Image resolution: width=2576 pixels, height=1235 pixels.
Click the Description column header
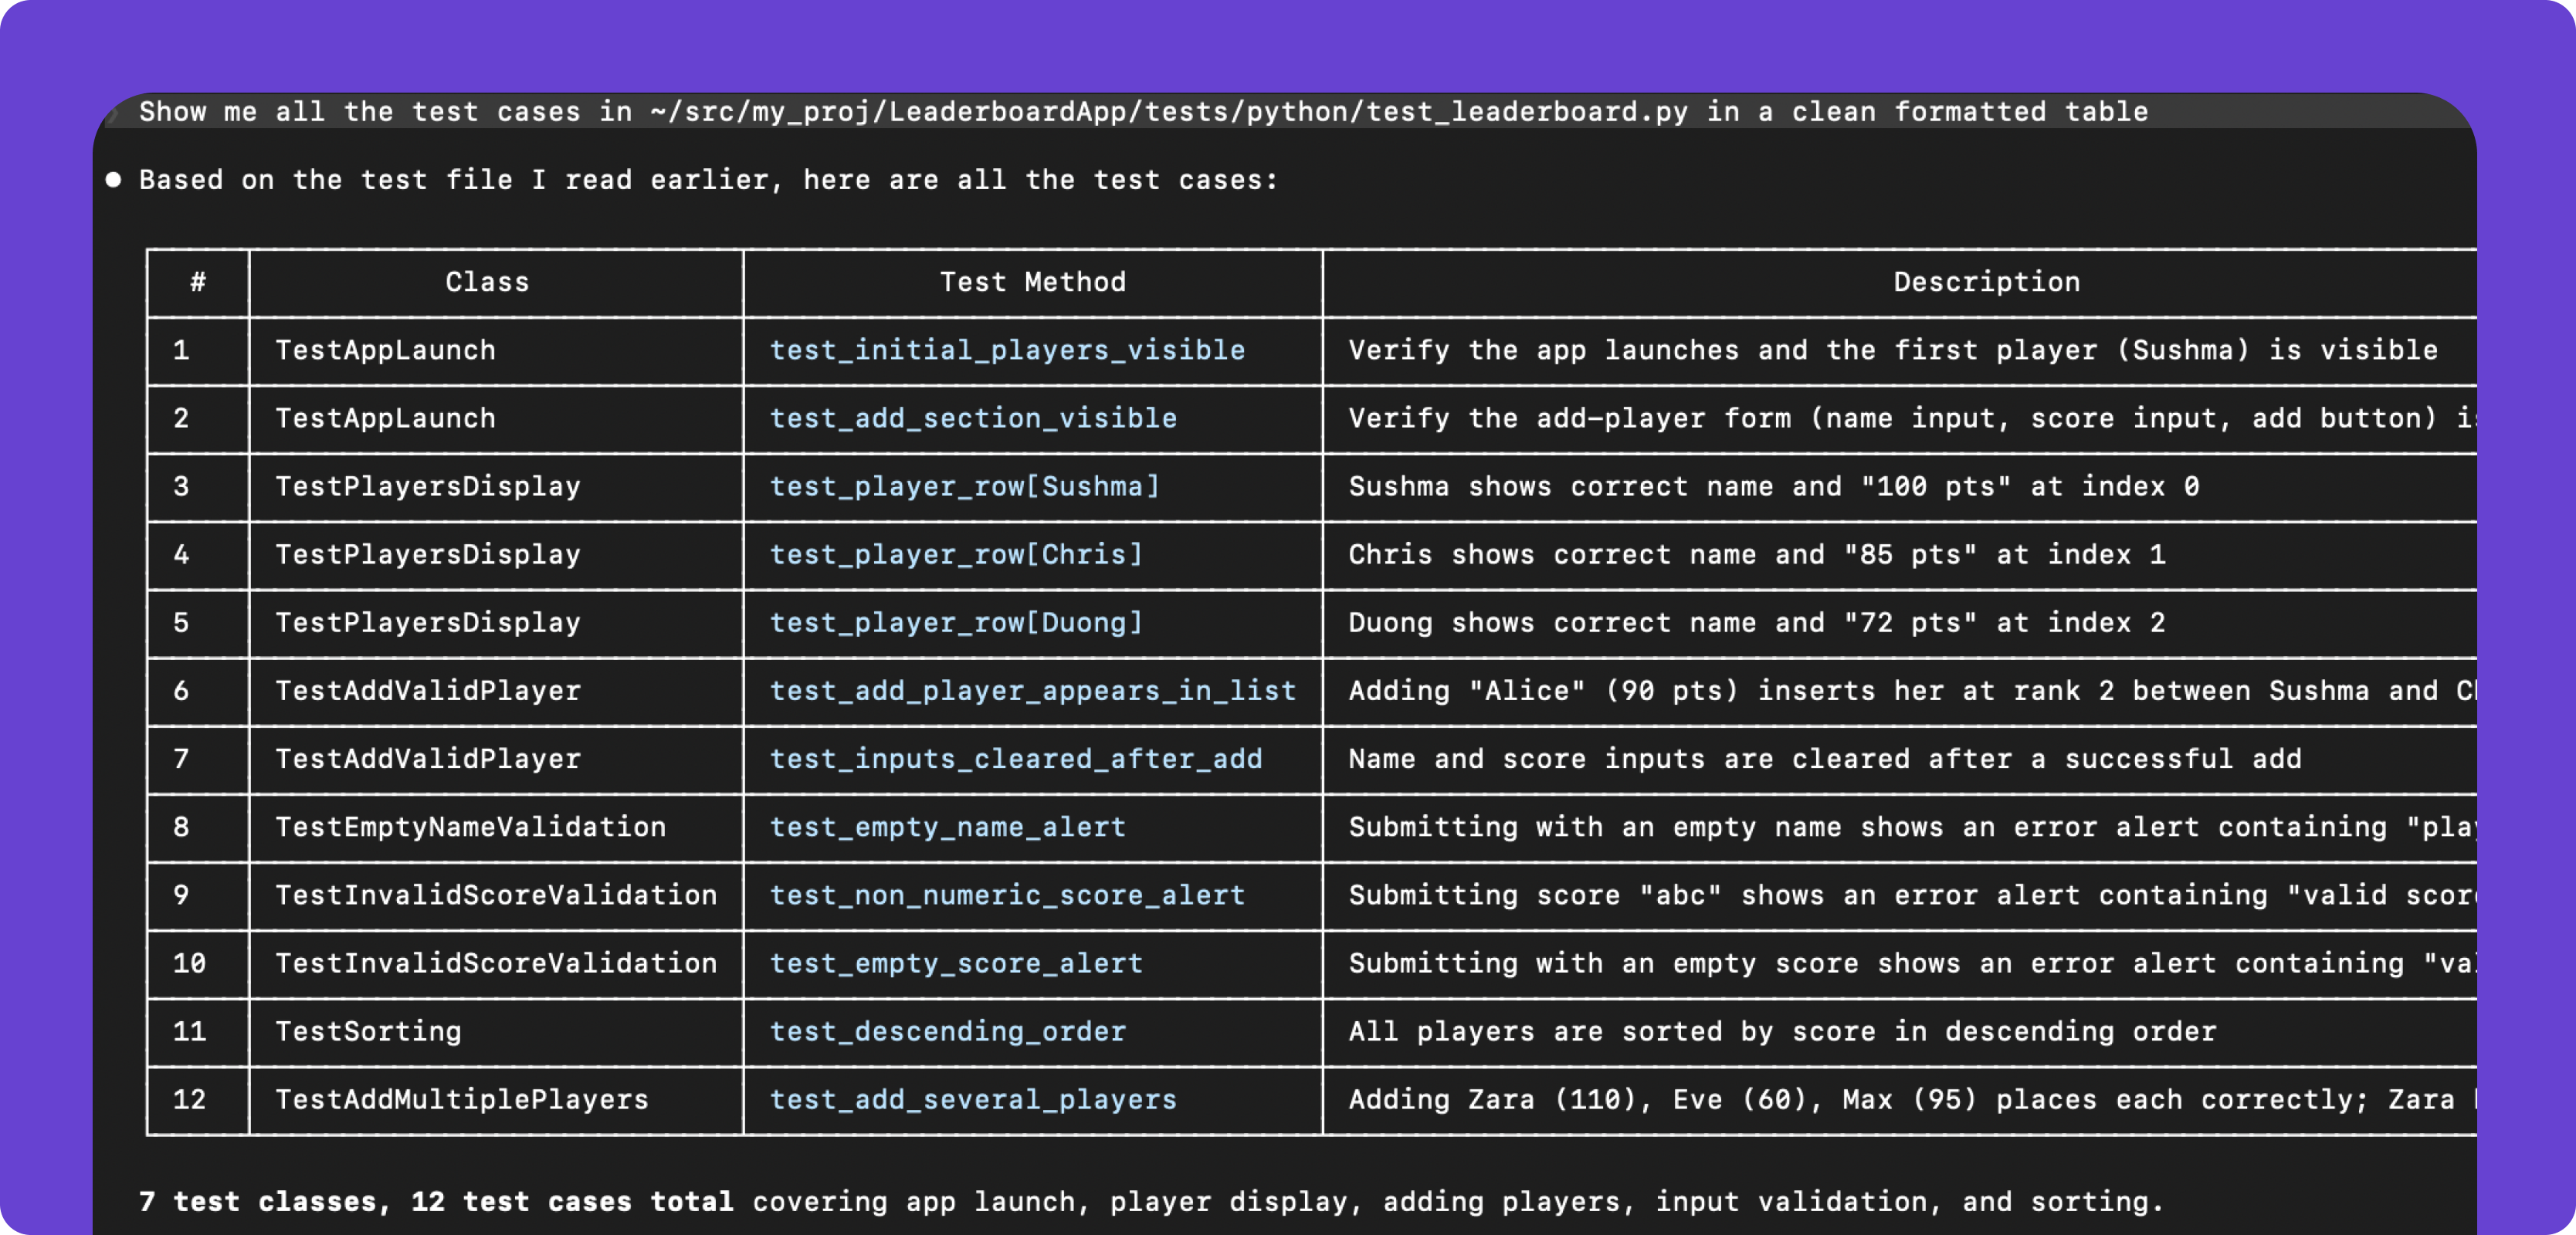tap(1985, 282)
